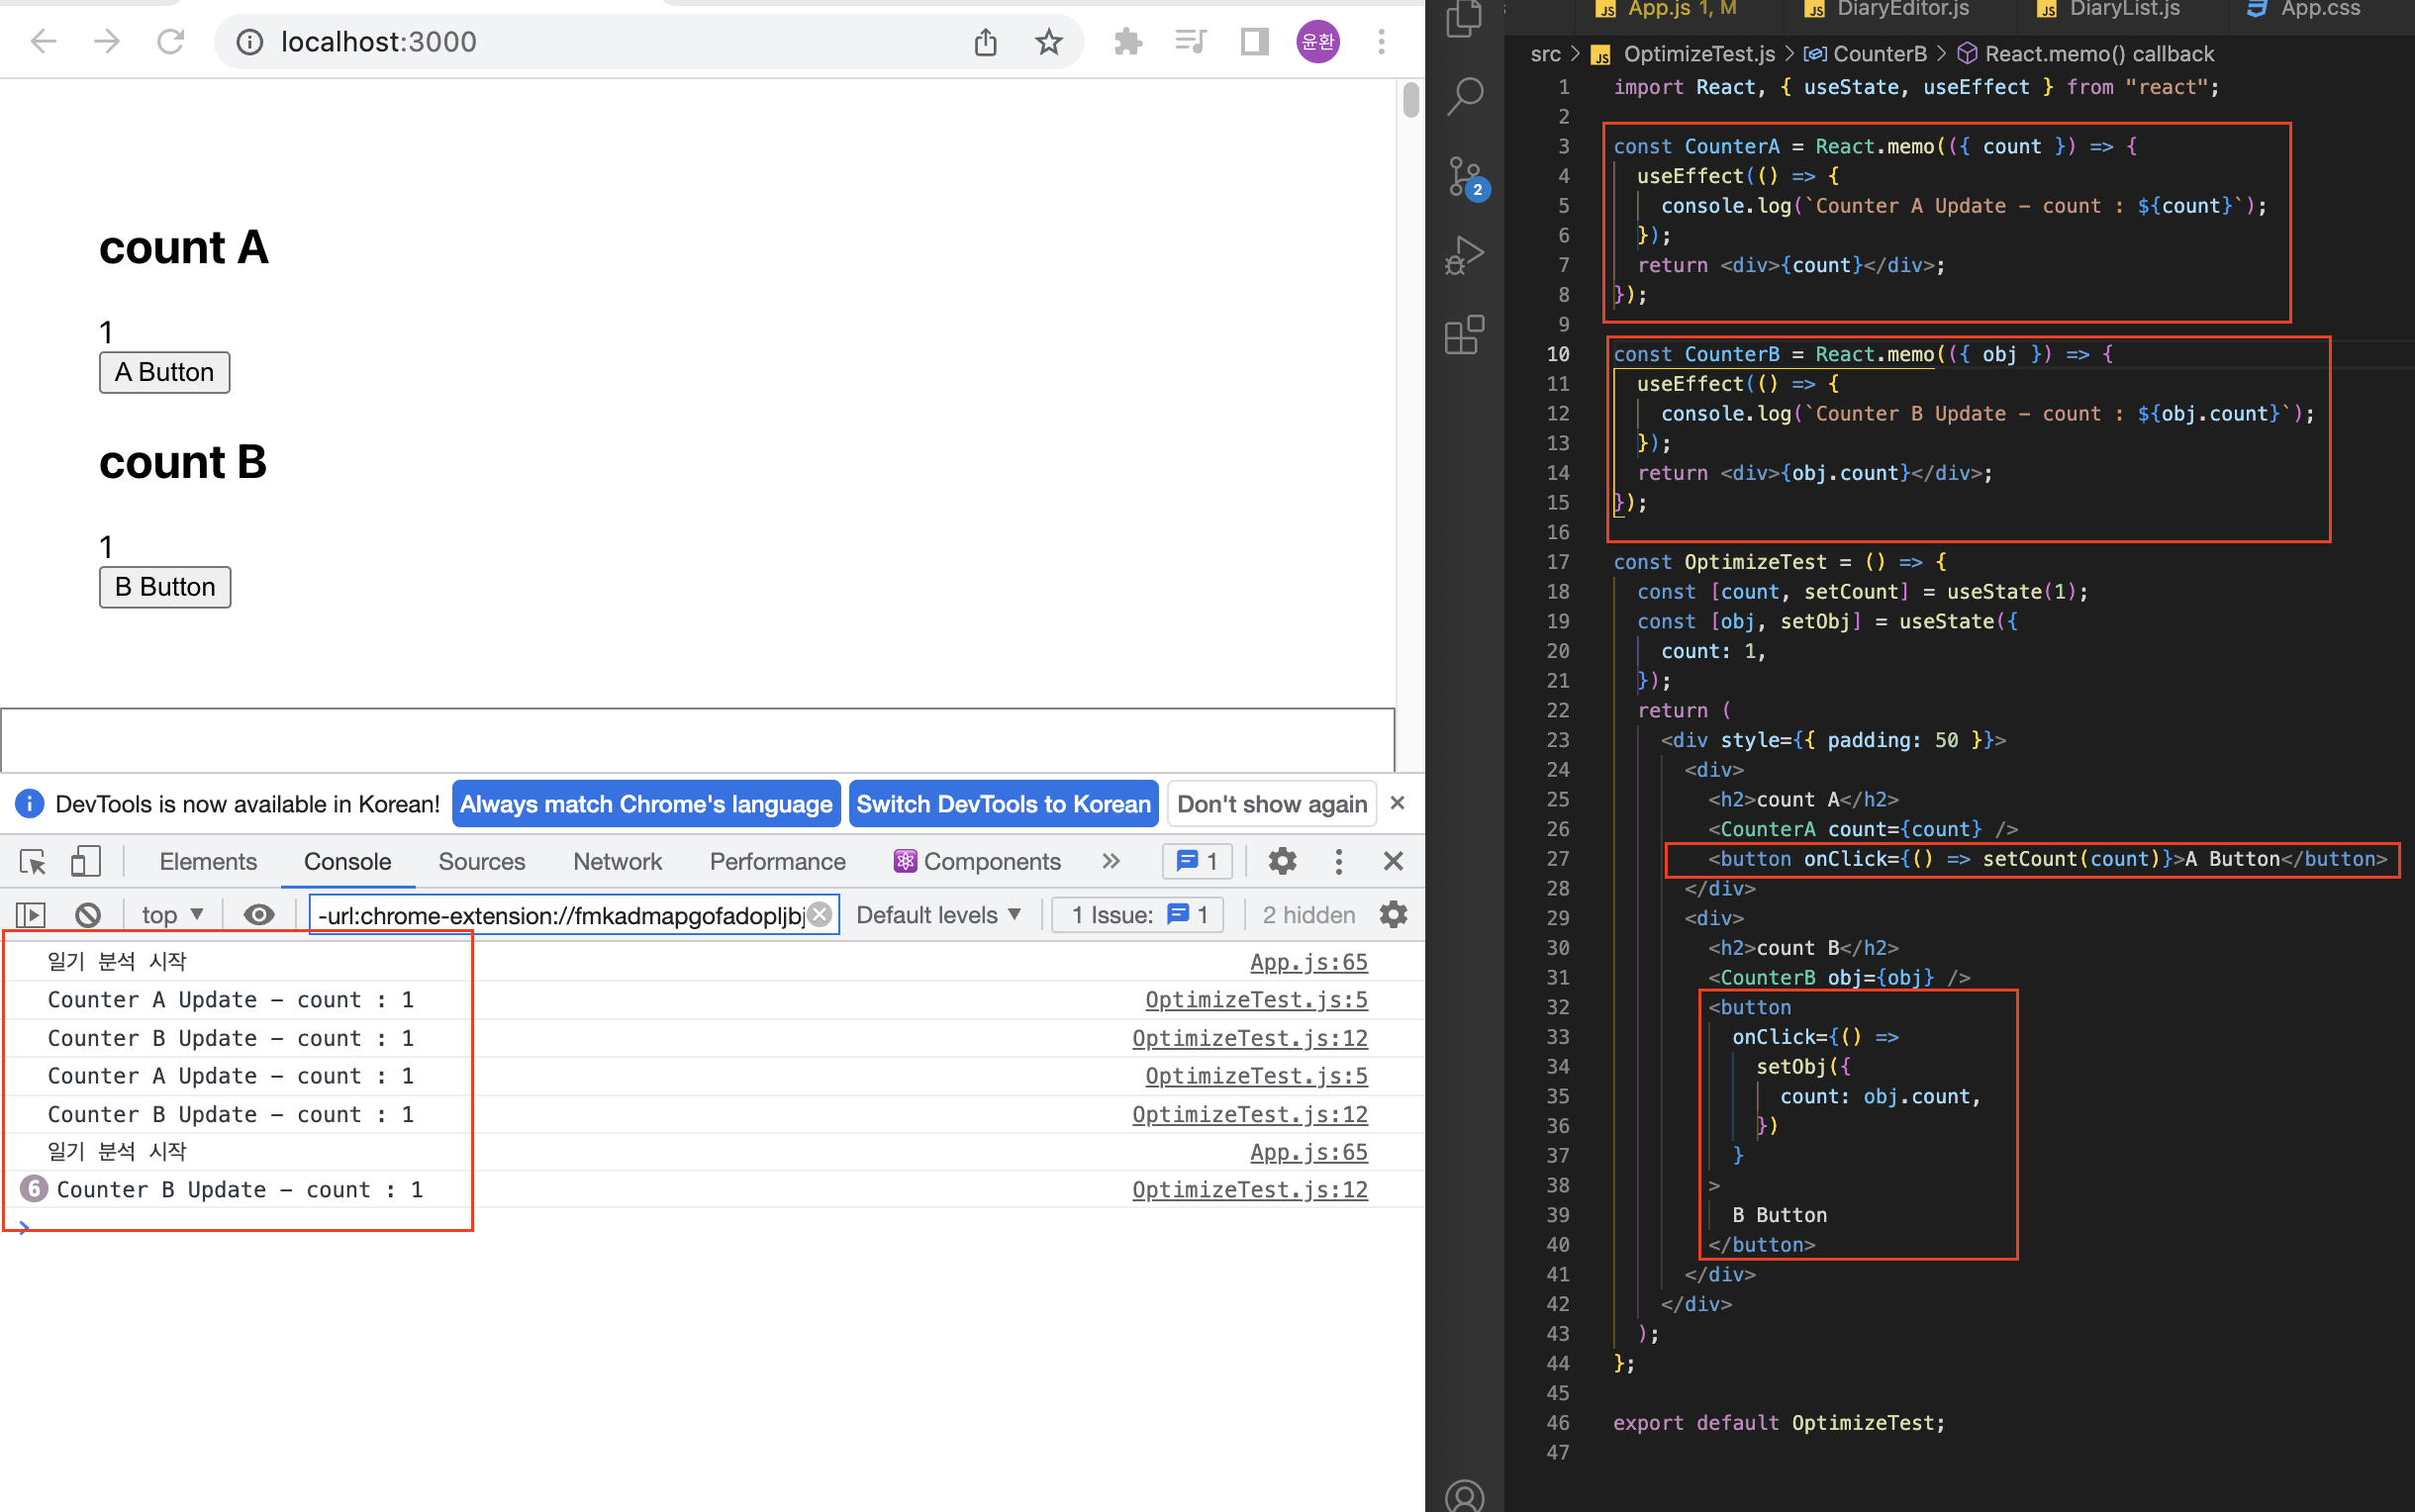
Task: Open Run and Debug icon
Action: [1464, 255]
